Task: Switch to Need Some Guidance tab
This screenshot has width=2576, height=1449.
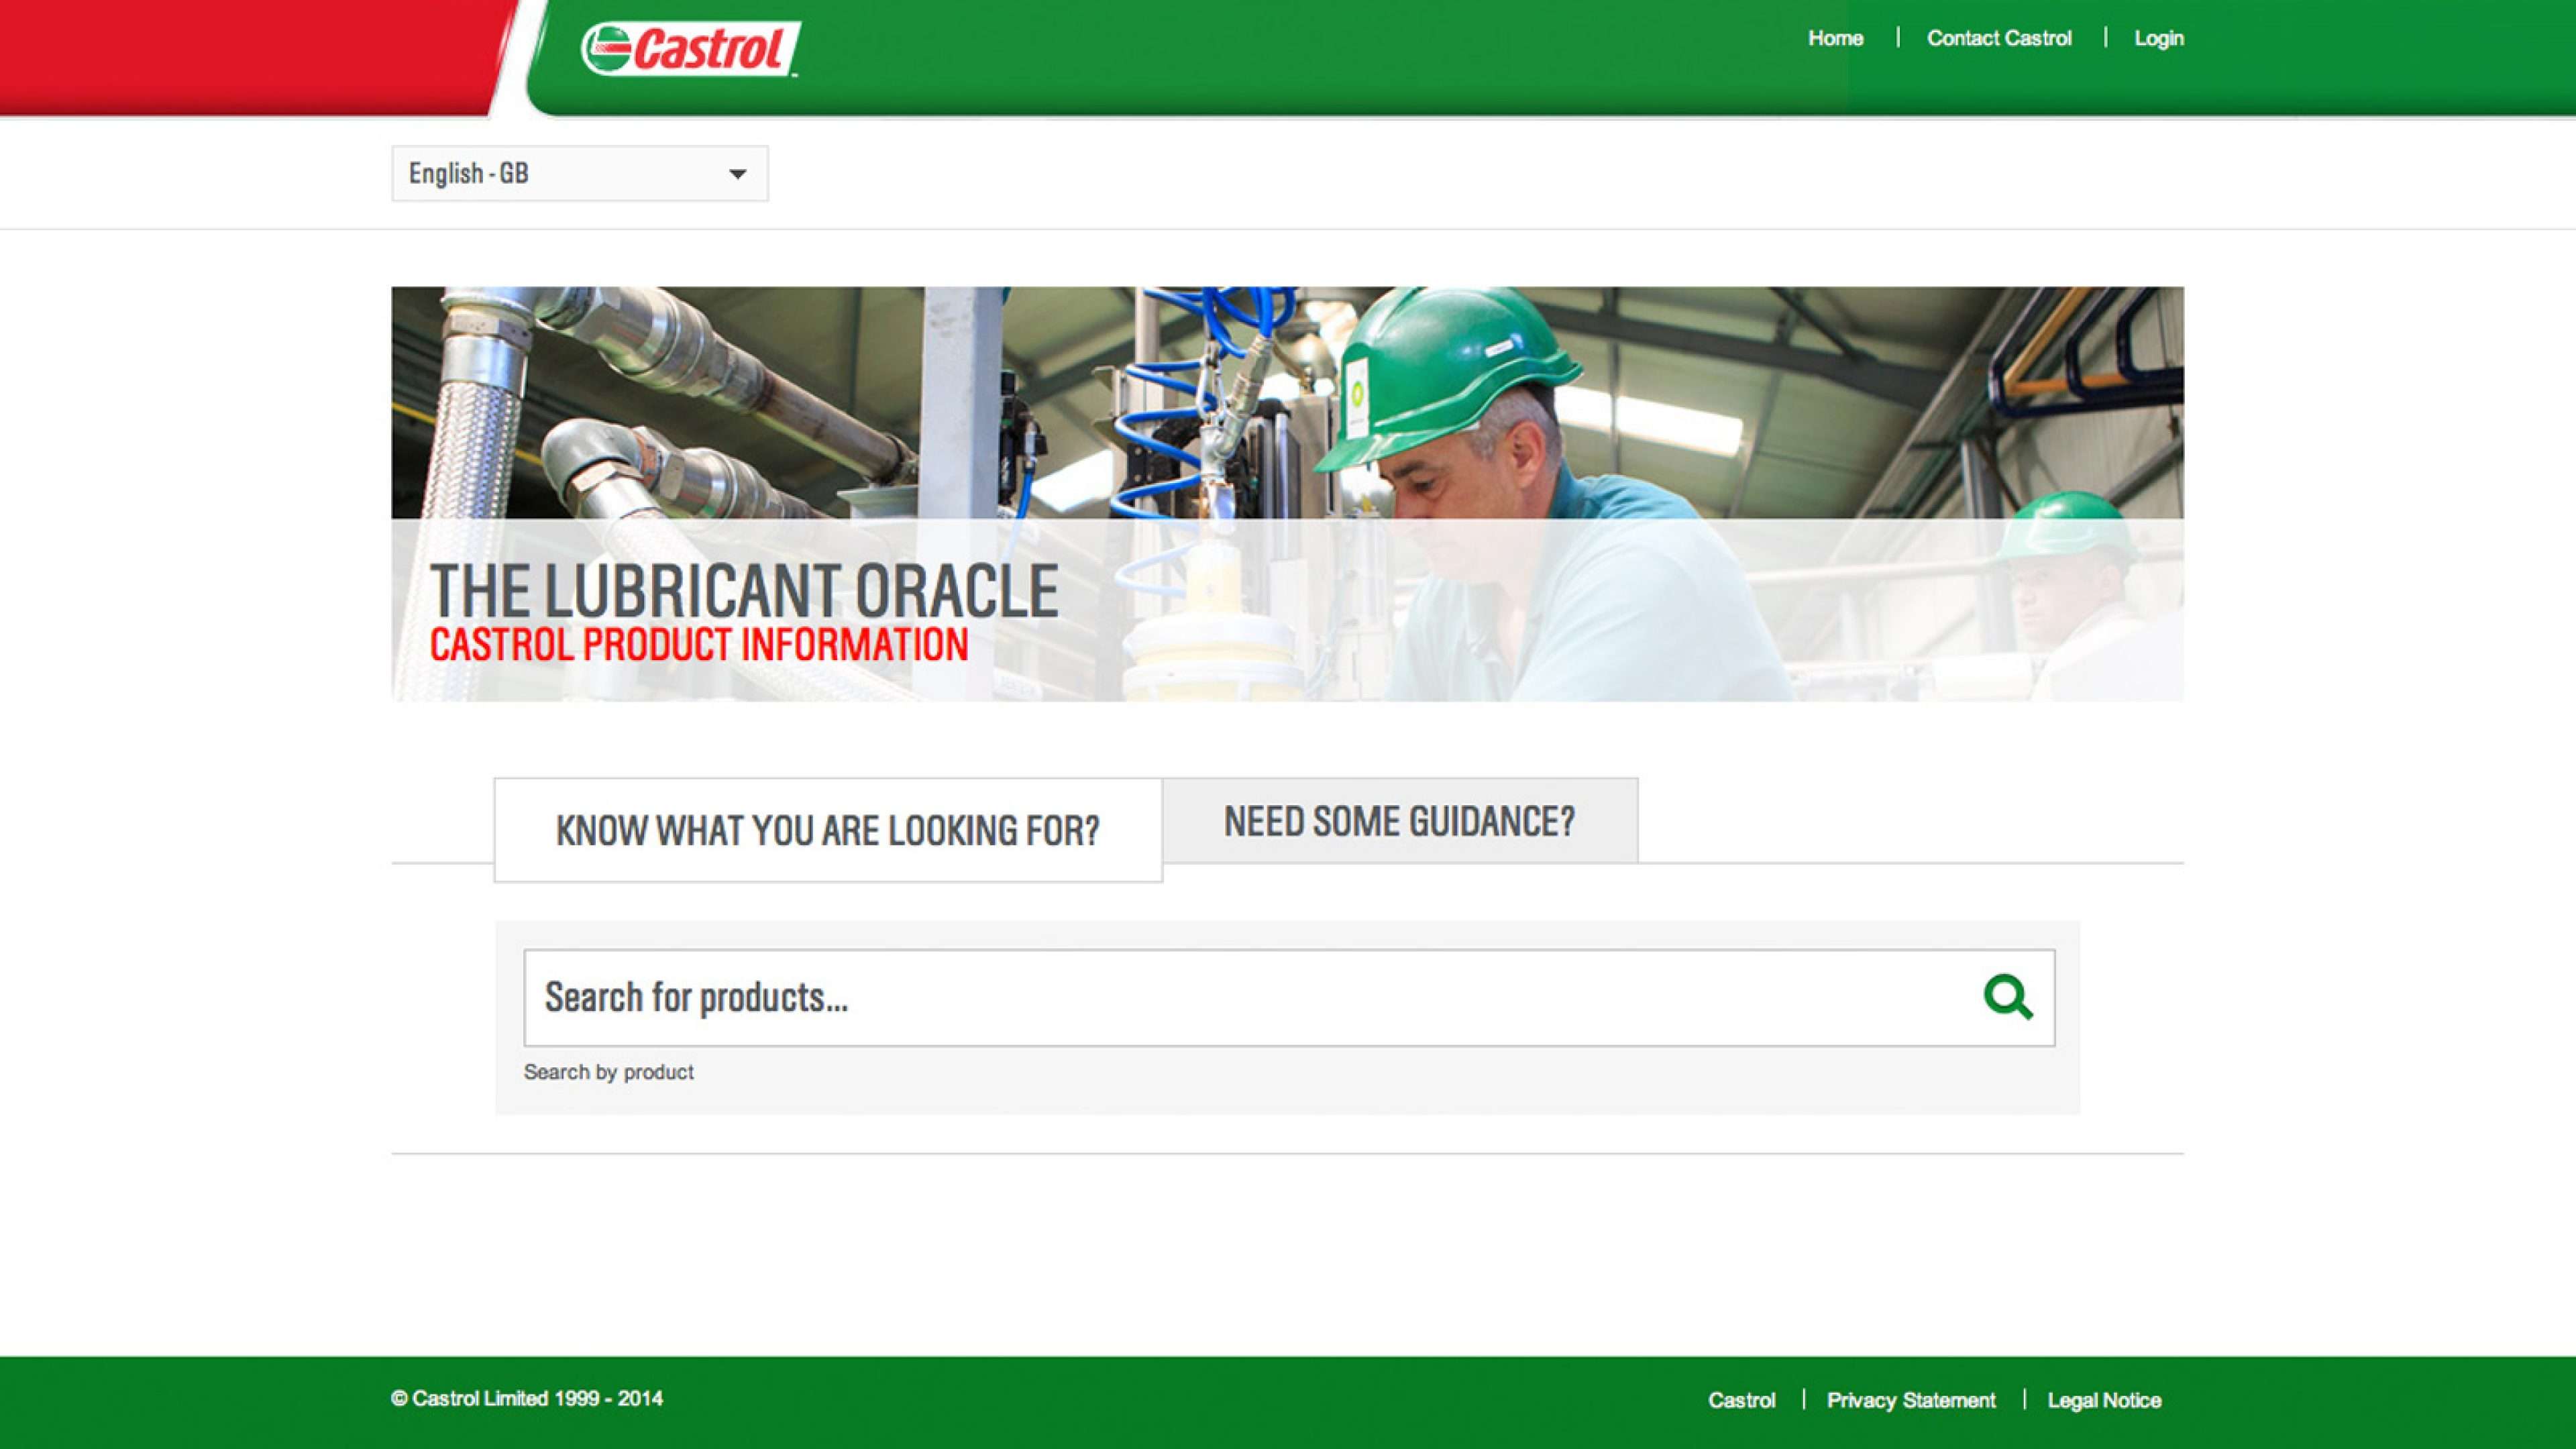Action: (x=1399, y=821)
